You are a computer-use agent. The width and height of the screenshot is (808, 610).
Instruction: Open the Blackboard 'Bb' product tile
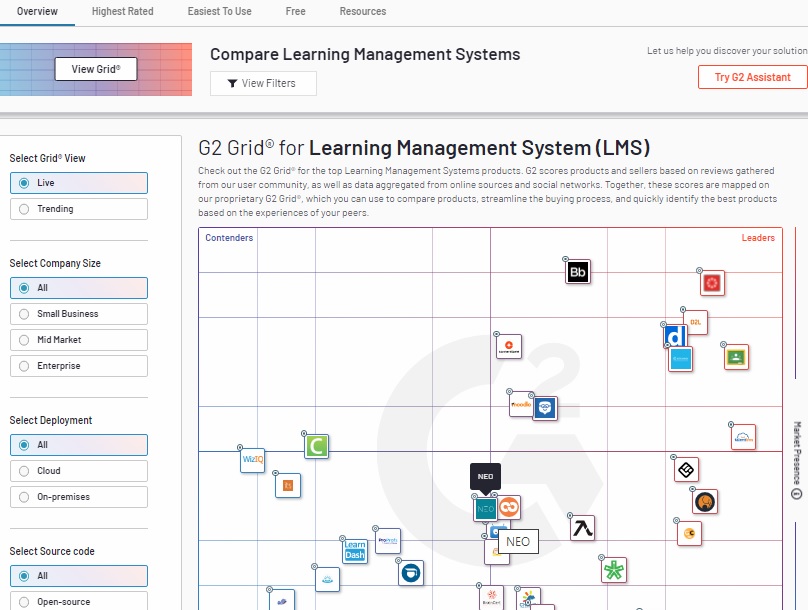coord(578,272)
